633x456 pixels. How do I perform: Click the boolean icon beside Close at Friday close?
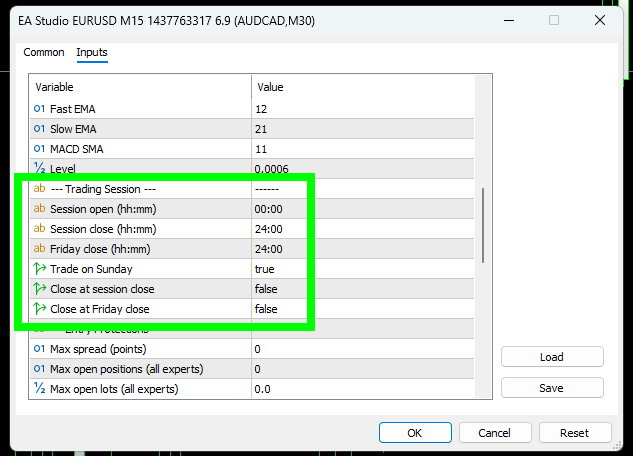click(x=40, y=309)
